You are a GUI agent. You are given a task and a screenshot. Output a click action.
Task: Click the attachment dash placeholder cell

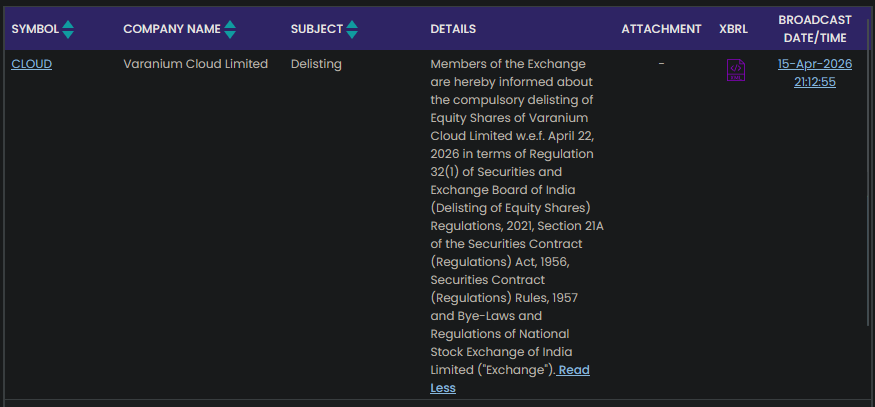coord(661,64)
